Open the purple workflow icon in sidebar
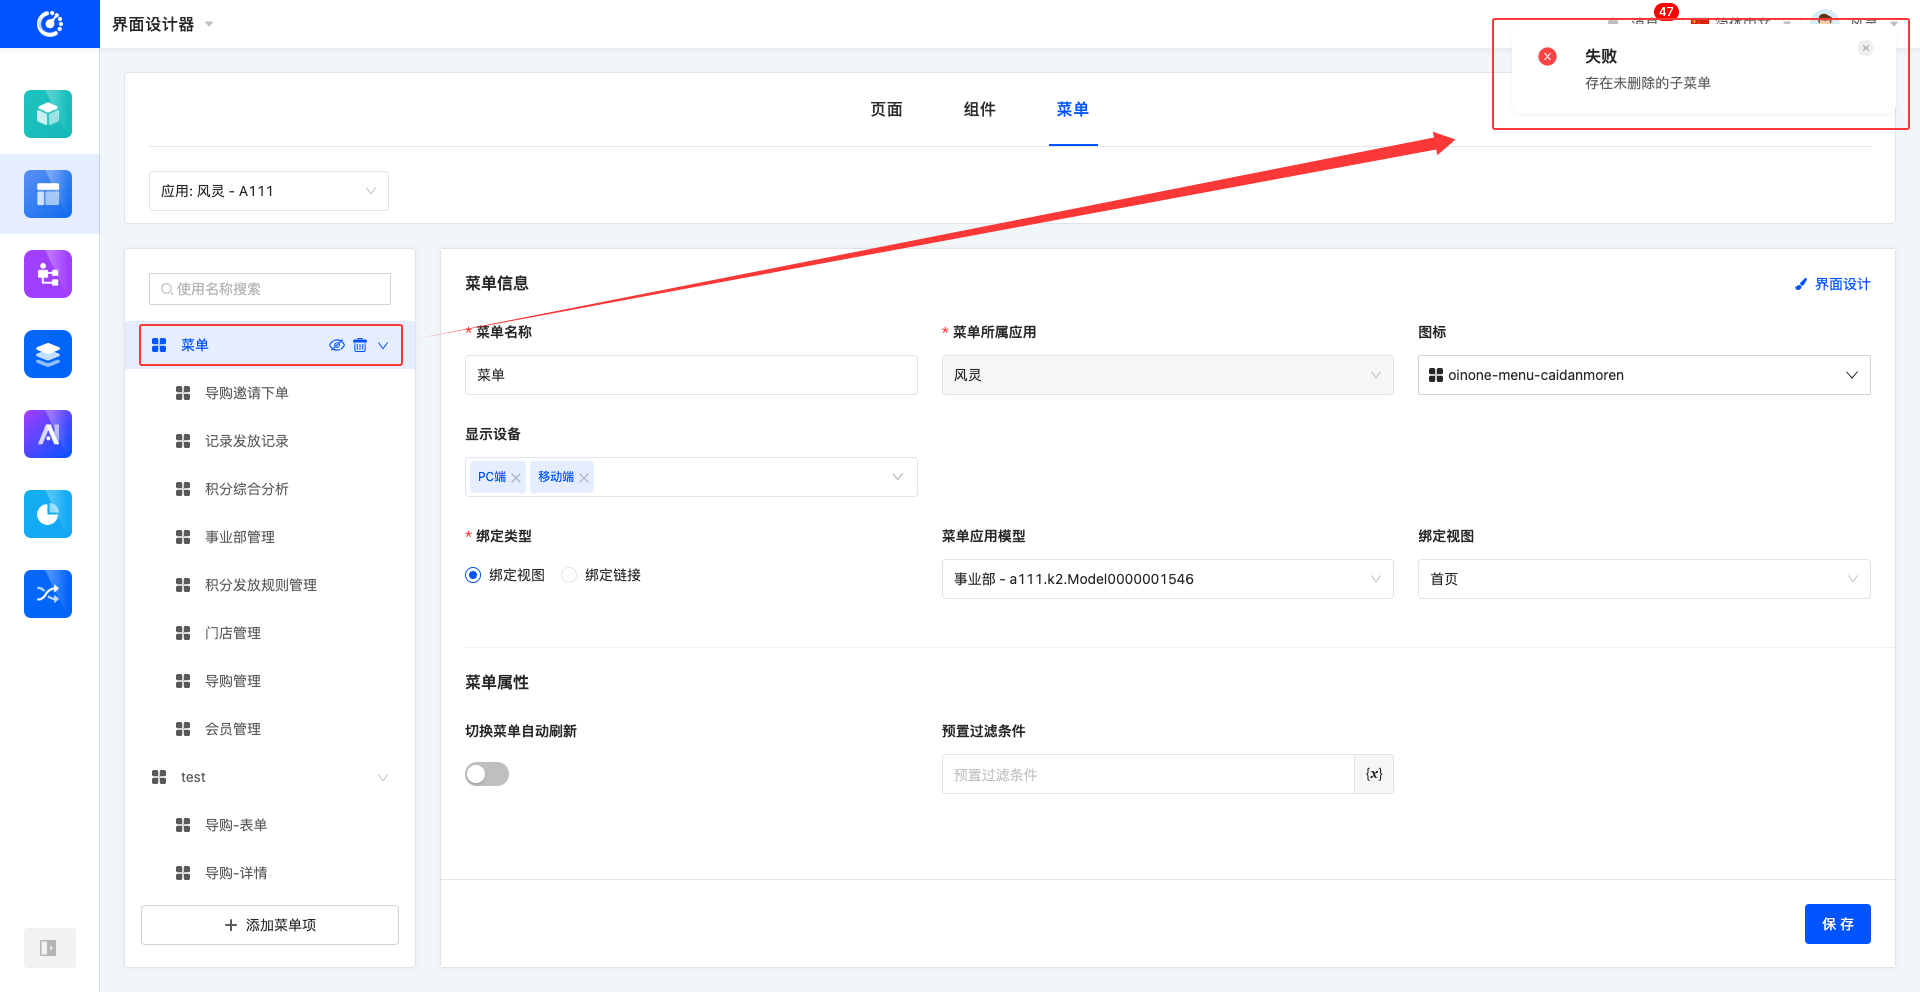The height and width of the screenshot is (992, 1920). tap(48, 274)
